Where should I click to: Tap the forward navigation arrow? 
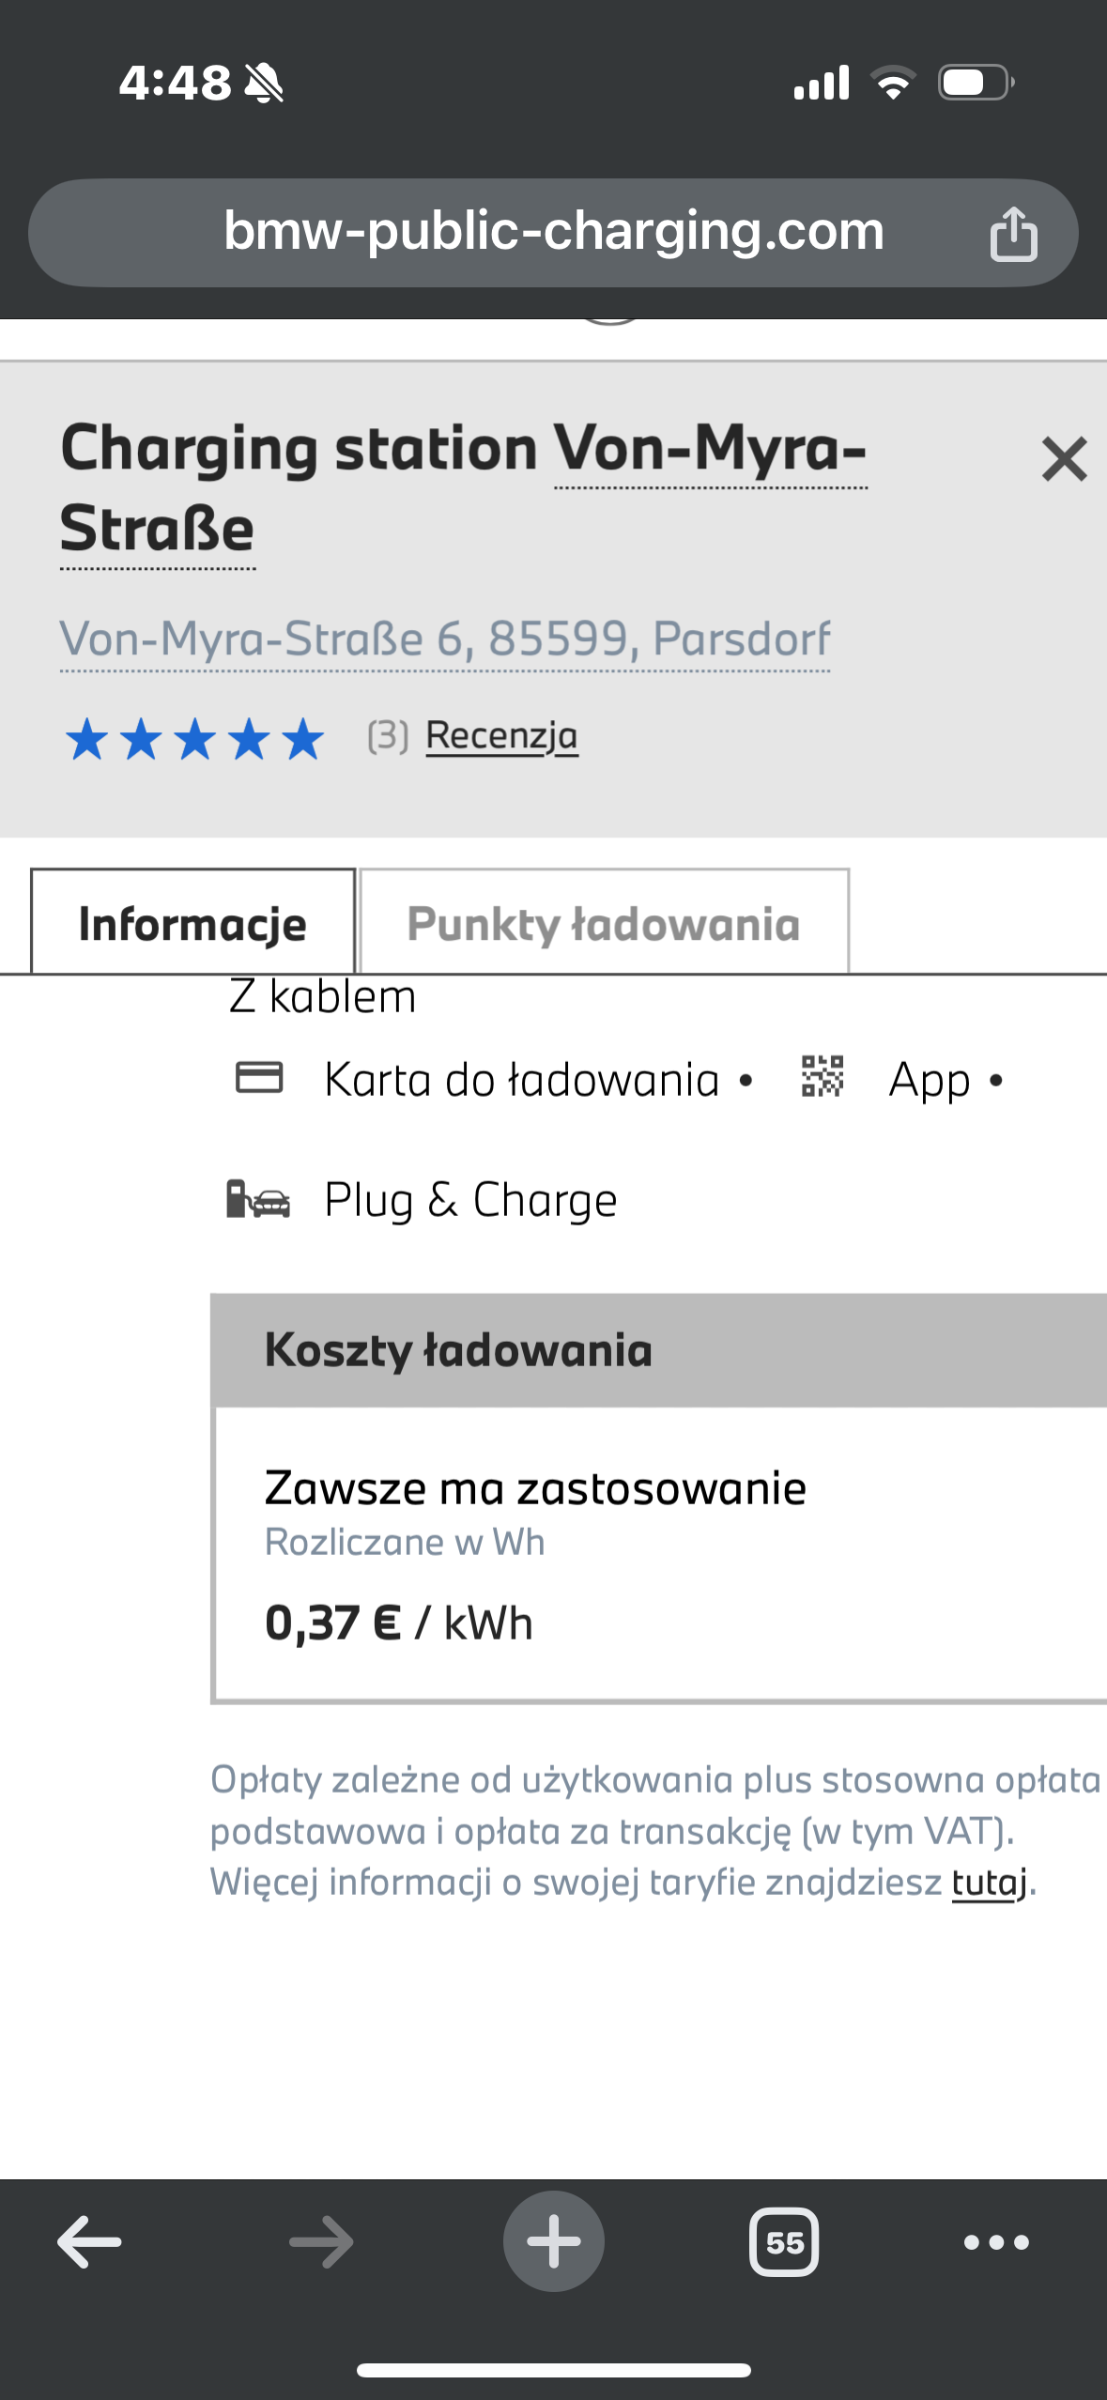(x=321, y=2241)
